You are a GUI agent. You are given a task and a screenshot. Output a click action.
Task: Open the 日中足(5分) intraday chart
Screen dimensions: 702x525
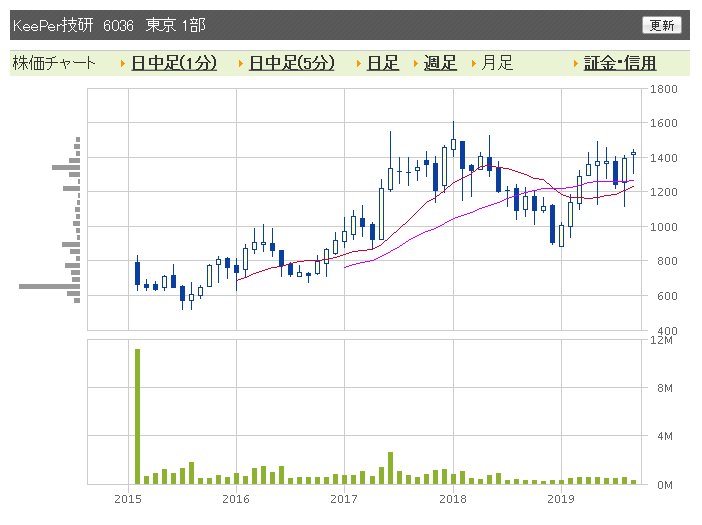click(291, 63)
